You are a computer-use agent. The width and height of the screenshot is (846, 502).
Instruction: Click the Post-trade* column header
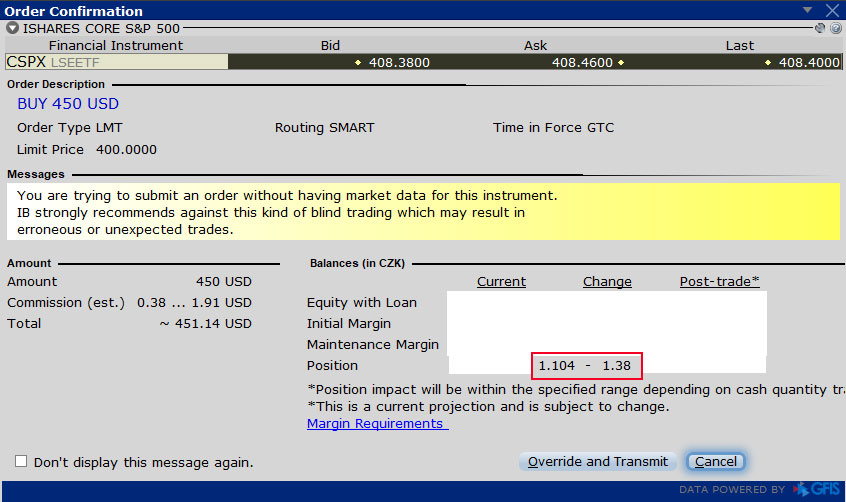(720, 282)
